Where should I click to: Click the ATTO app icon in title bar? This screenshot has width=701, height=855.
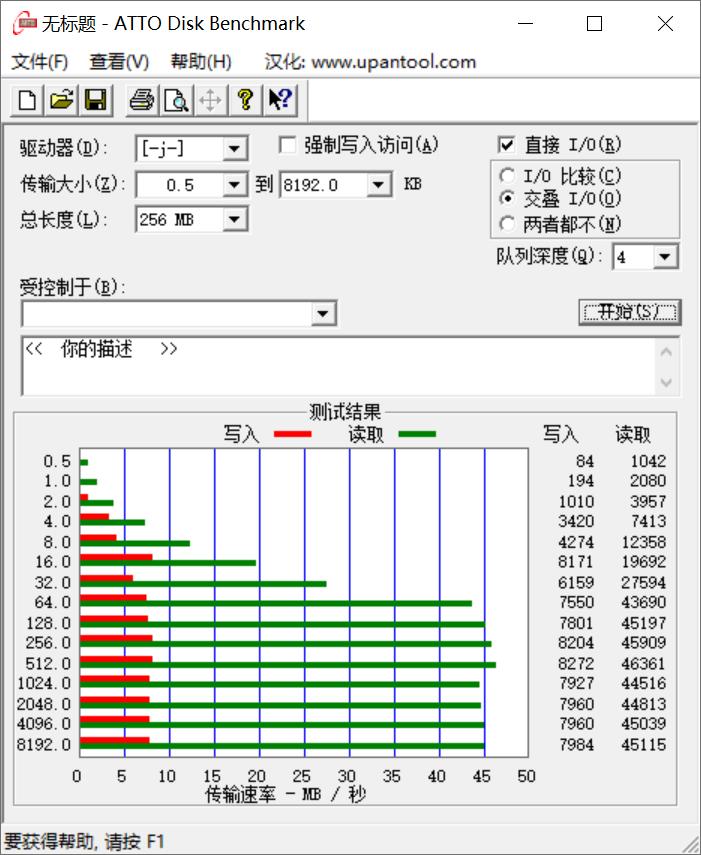[x=25, y=24]
